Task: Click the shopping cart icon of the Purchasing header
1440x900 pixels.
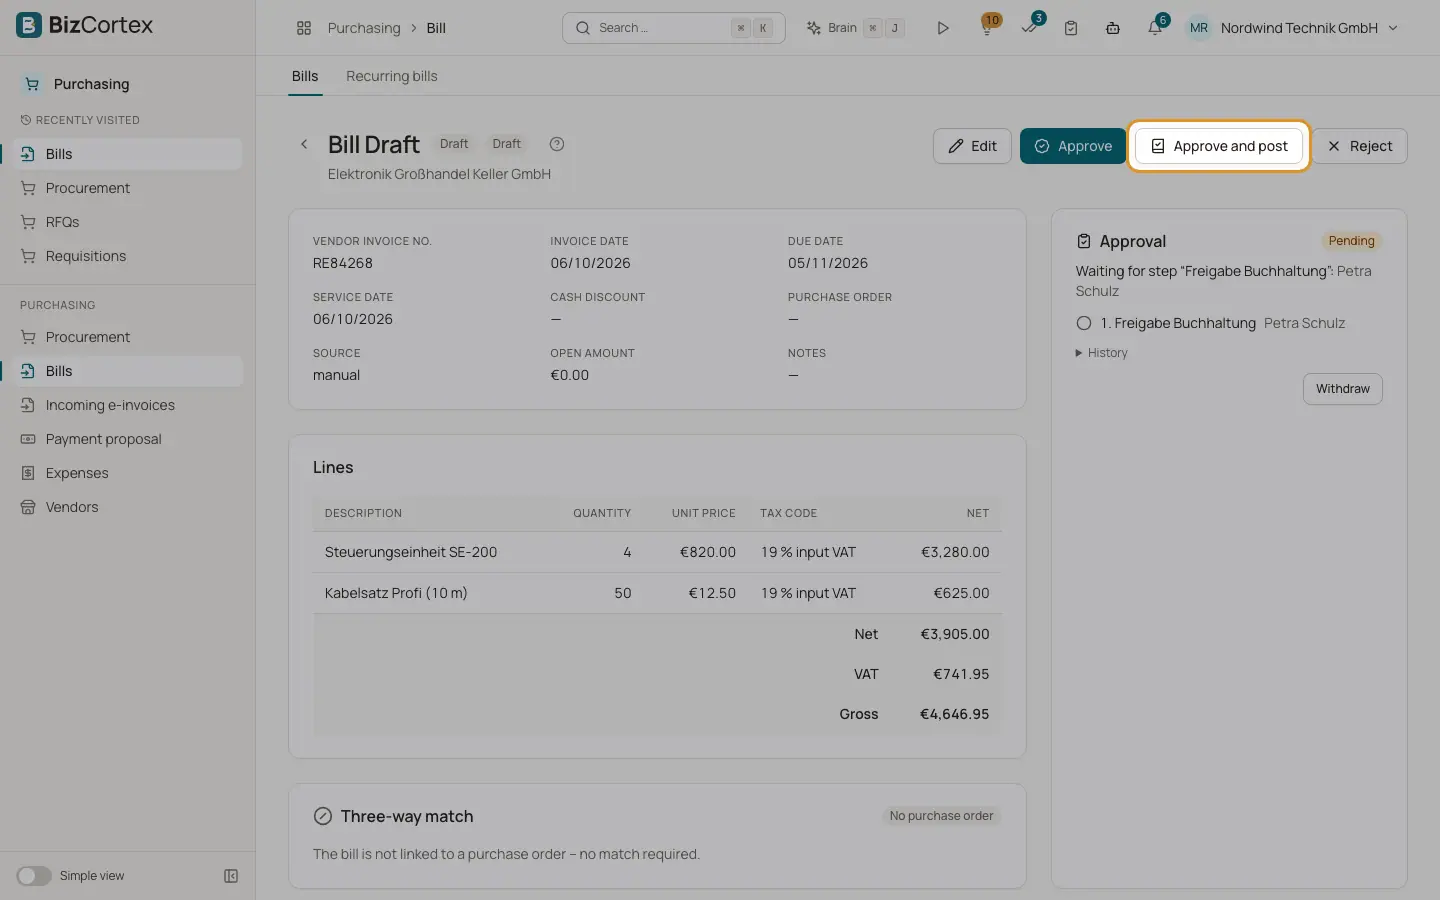Action: [32, 84]
